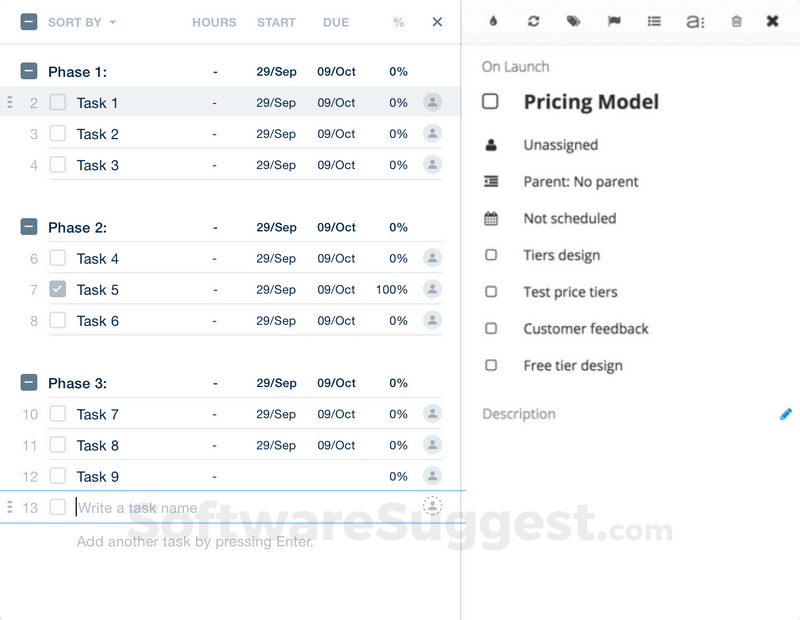The height and width of the screenshot is (620, 800).
Task: Open the color/priority droplet icon
Action: [493, 20]
